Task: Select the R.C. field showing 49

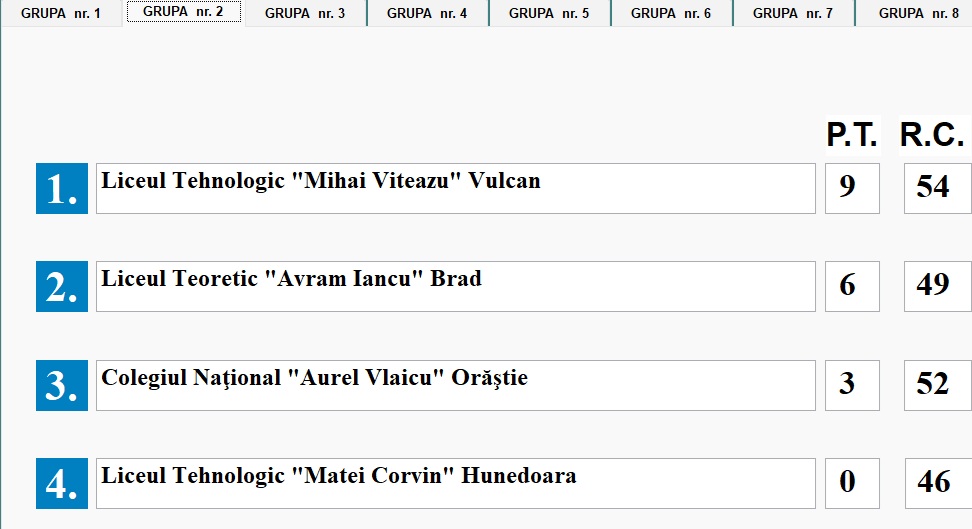Action: tap(936, 286)
